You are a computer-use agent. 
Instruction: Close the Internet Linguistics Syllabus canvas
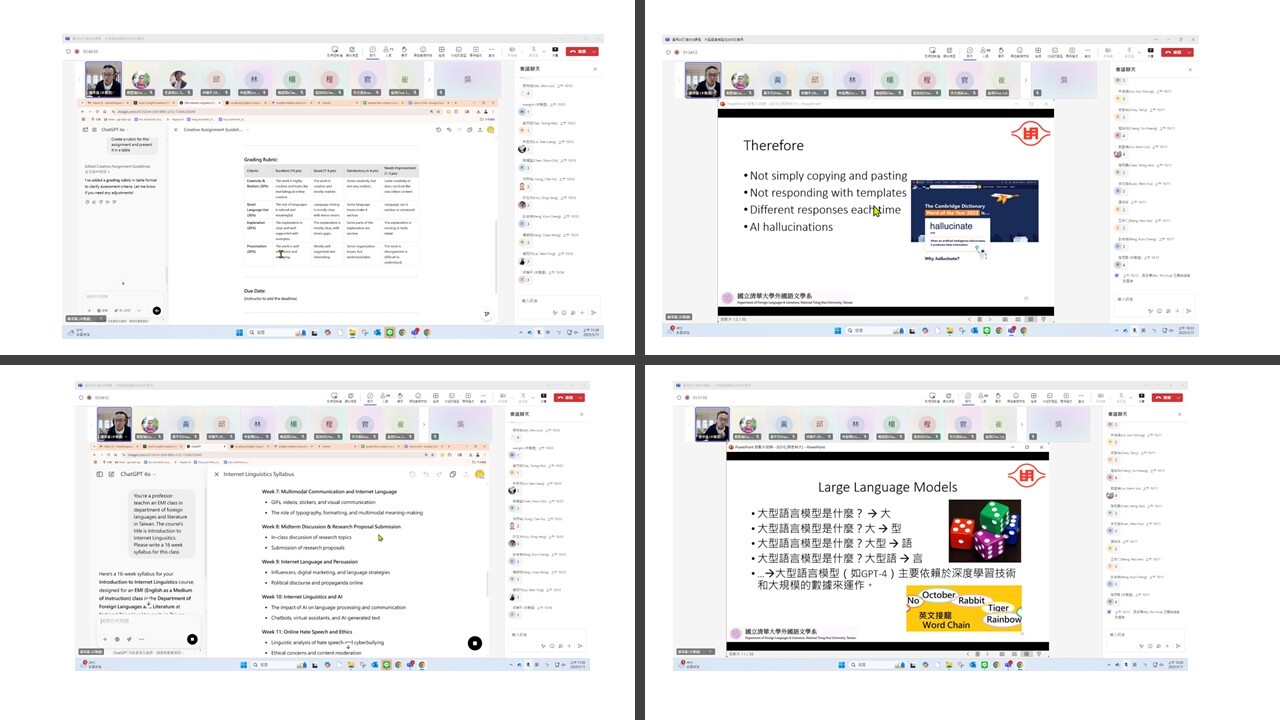(215, 474)
